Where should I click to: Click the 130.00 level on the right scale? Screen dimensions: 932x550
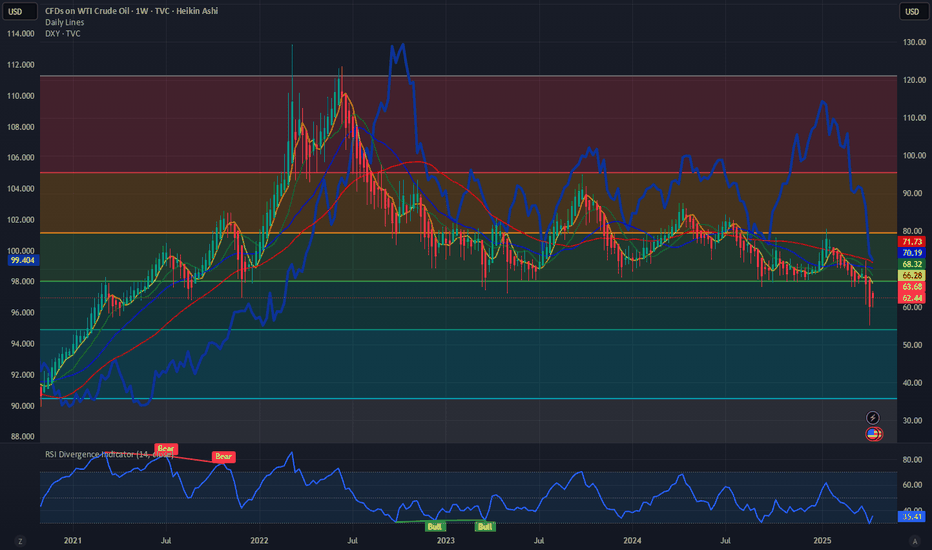914,42
